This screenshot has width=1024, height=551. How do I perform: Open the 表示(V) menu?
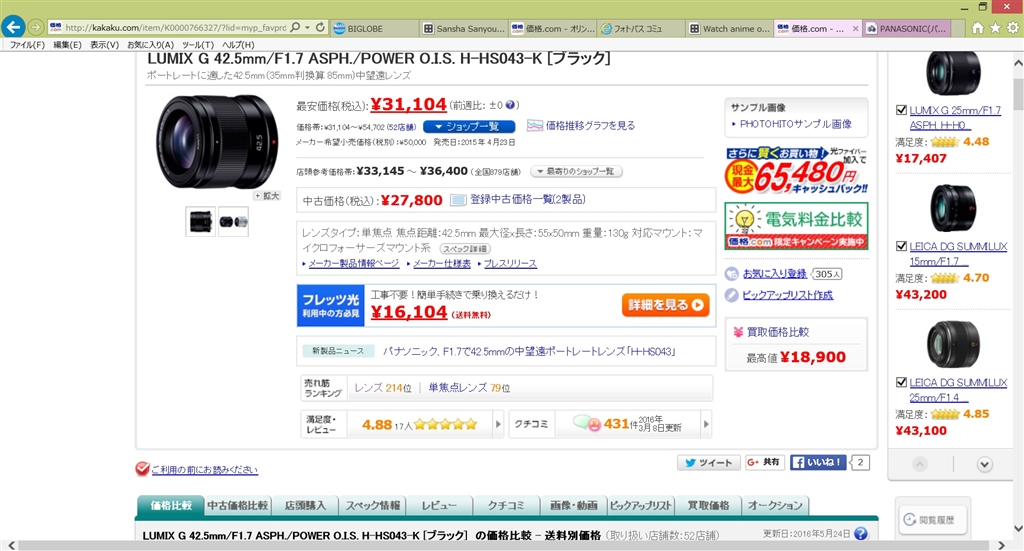pos(104,45)
